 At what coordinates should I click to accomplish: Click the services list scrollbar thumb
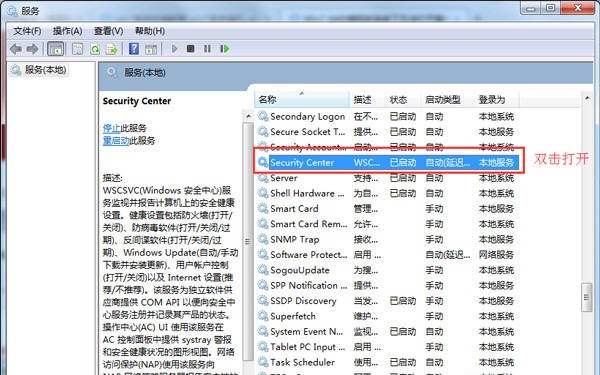(587, 297)
